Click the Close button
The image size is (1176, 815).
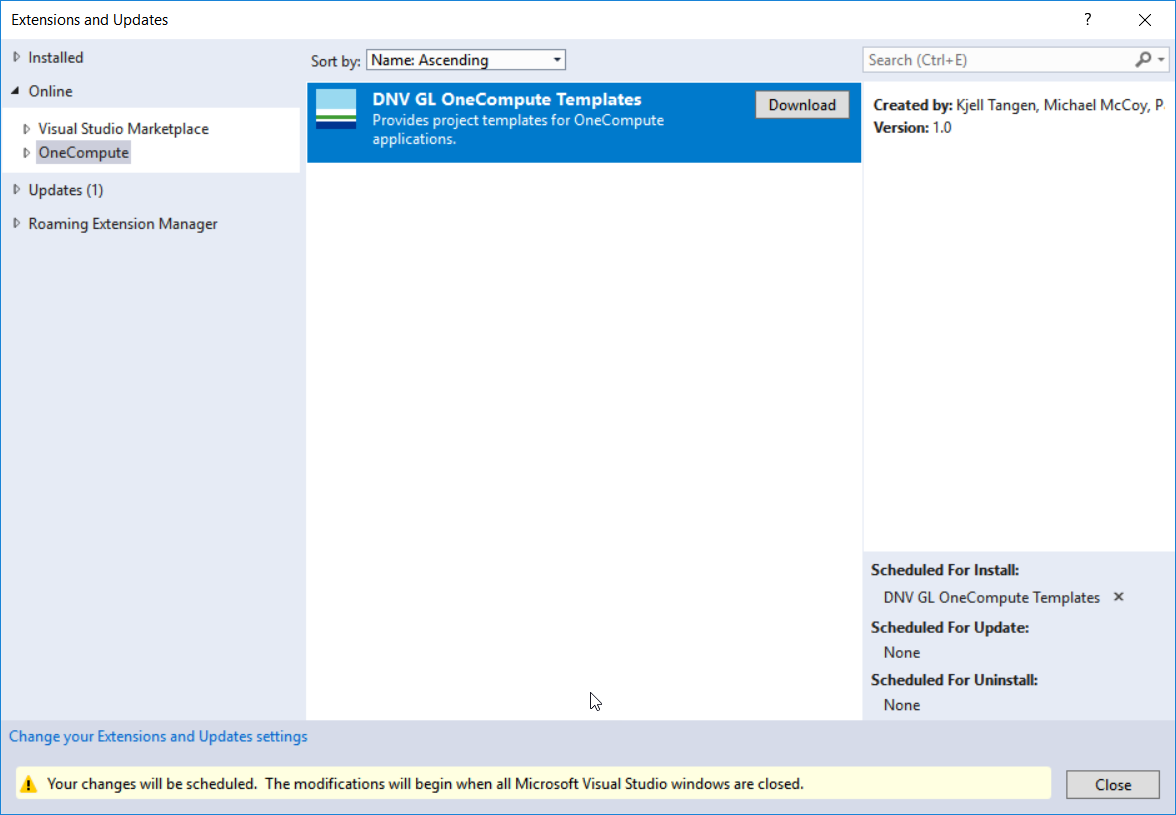coord(1112,784)
